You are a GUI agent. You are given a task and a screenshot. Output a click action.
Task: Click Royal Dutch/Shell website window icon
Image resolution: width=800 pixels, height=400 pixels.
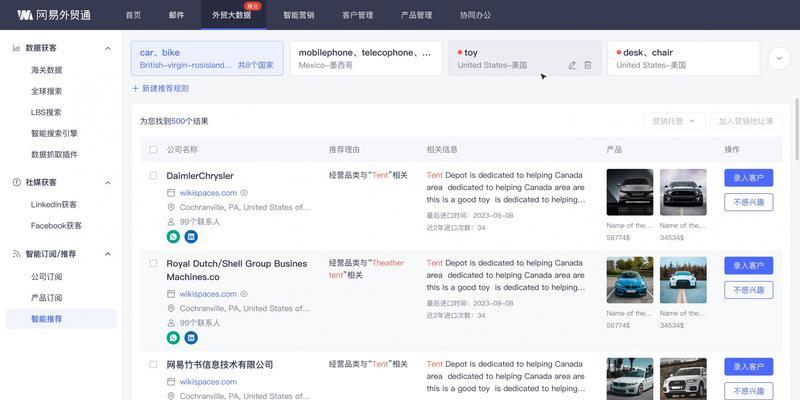pyautogui.click(x=171, y=294)
